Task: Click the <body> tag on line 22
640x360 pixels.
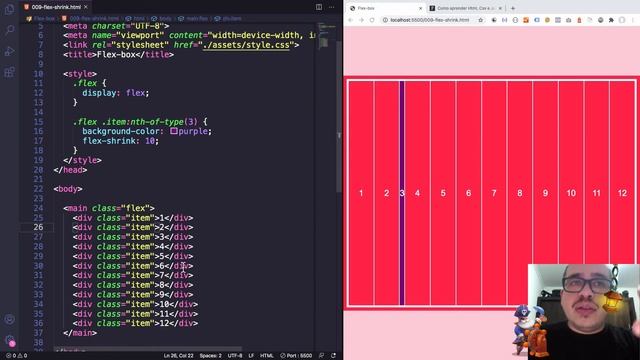Action: click(x=68, y=189)
